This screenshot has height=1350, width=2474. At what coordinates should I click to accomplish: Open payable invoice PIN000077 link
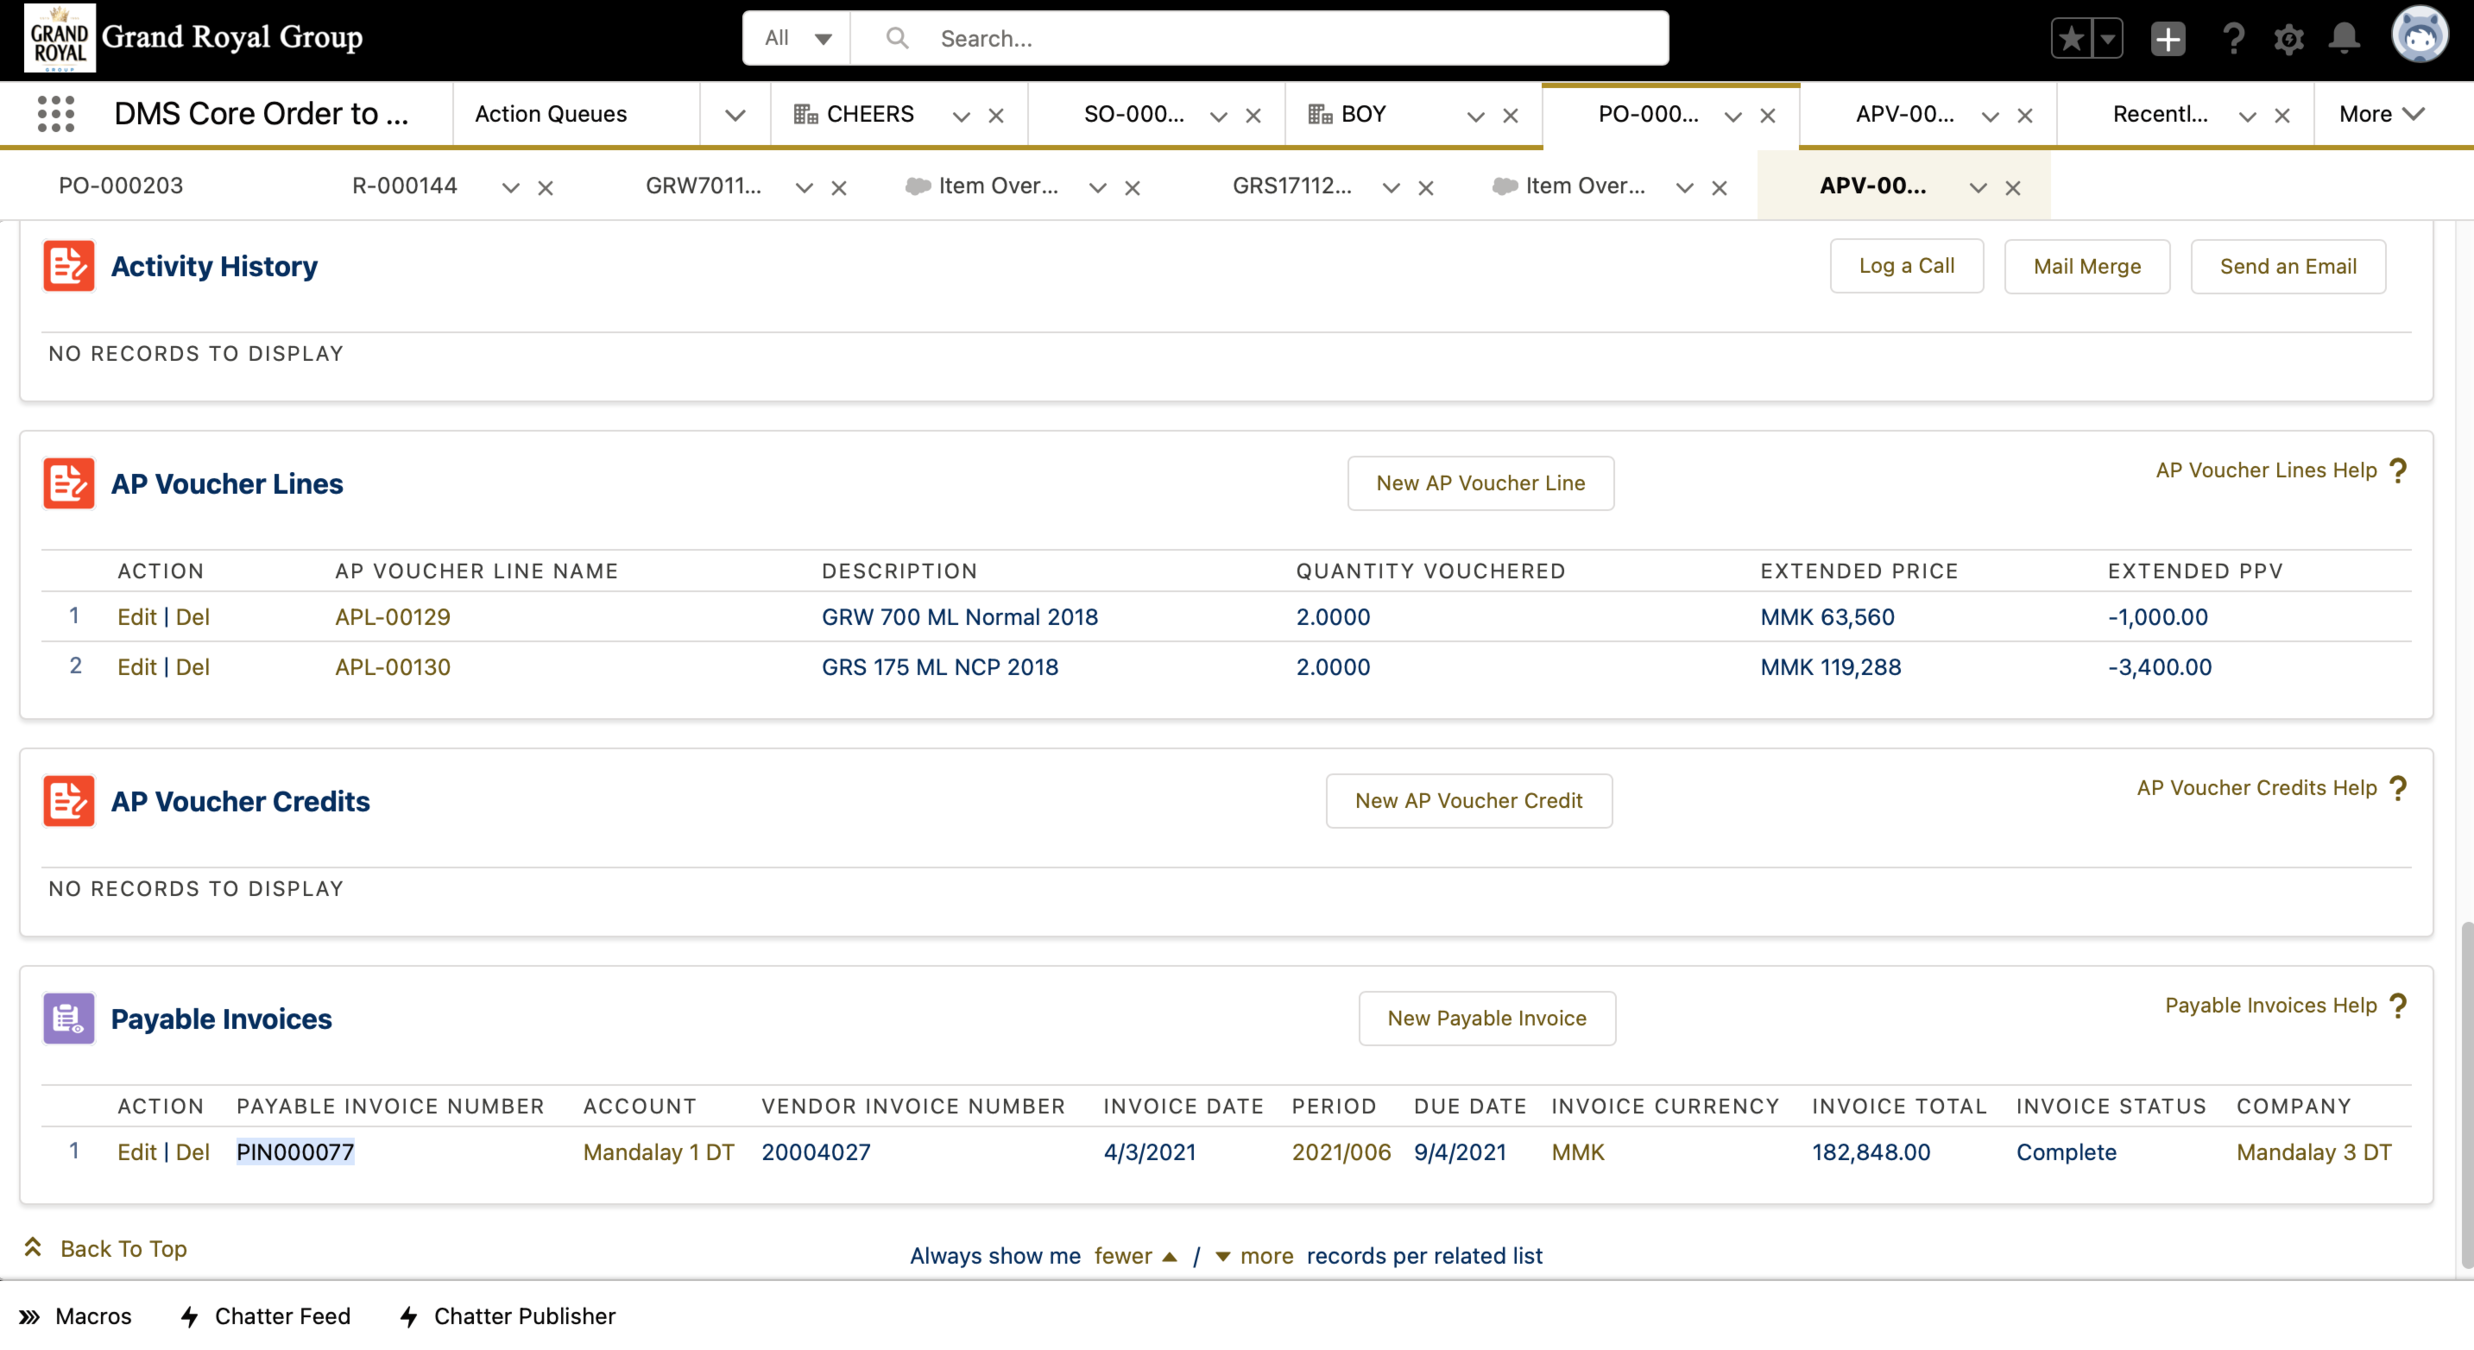tap(295, 1152)
